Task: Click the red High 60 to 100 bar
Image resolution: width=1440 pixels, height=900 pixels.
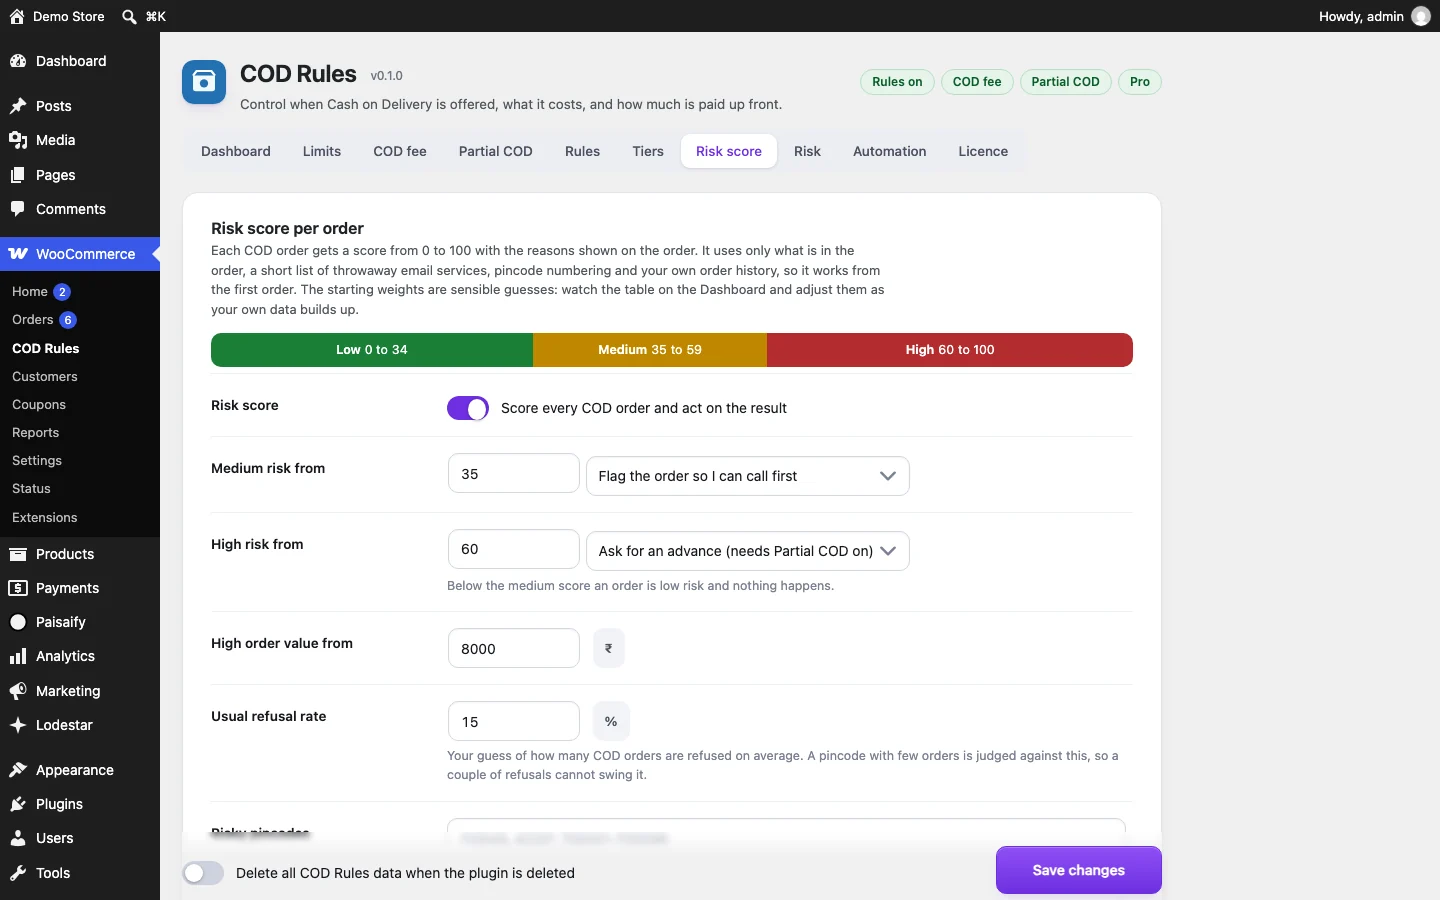Action: (x=950, y=350)
